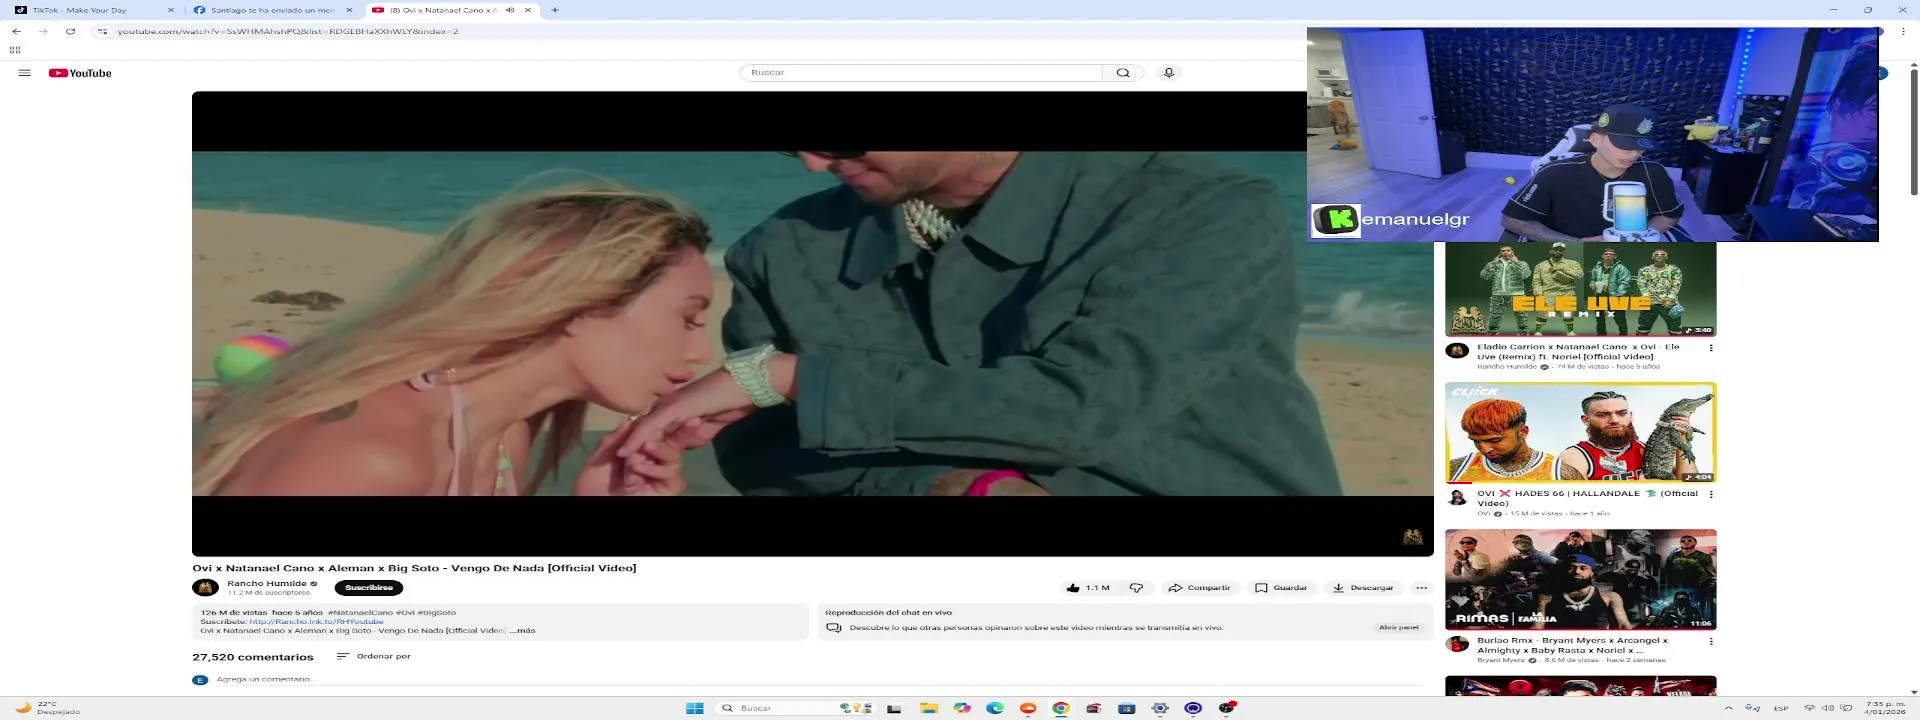Open the Burlao Rmx Rimas thumbnail
Screen dimensions: 1920x720
tap(1581, 579)
